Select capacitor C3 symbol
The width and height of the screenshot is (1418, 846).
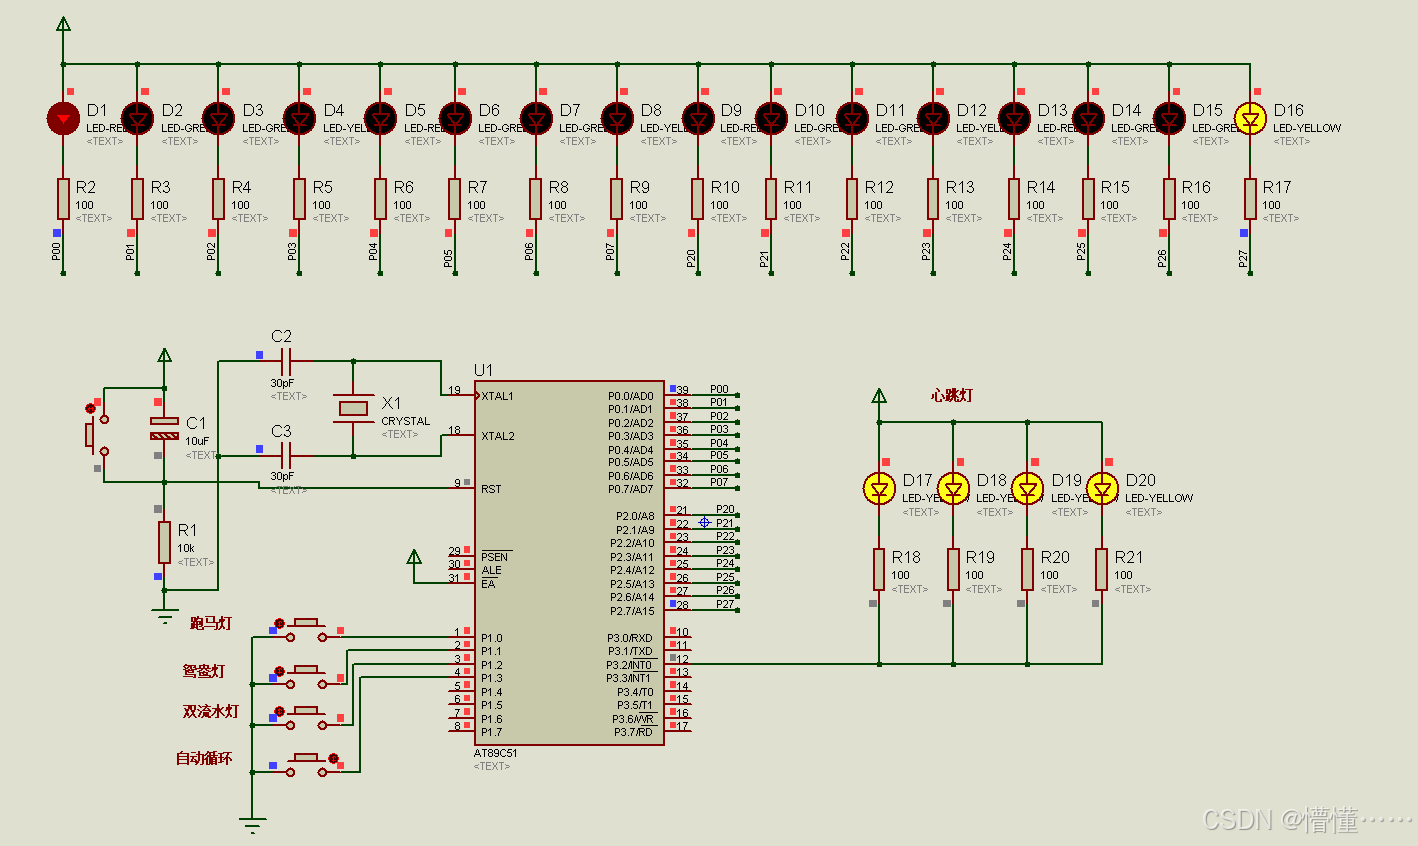(x=284, y=456)
